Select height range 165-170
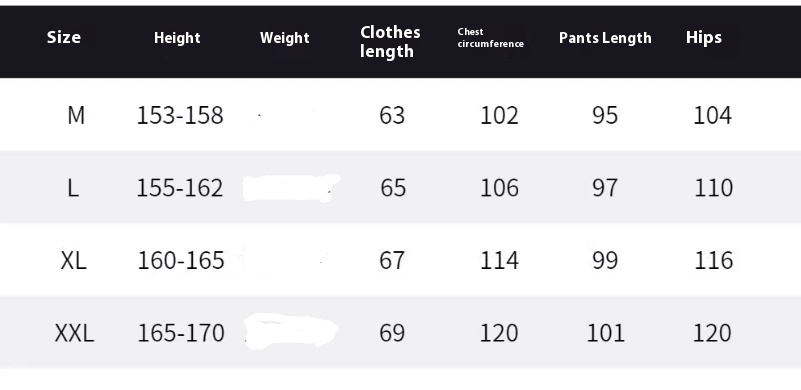Viewport: 801px width, 390px height. (x=181, y=333)
